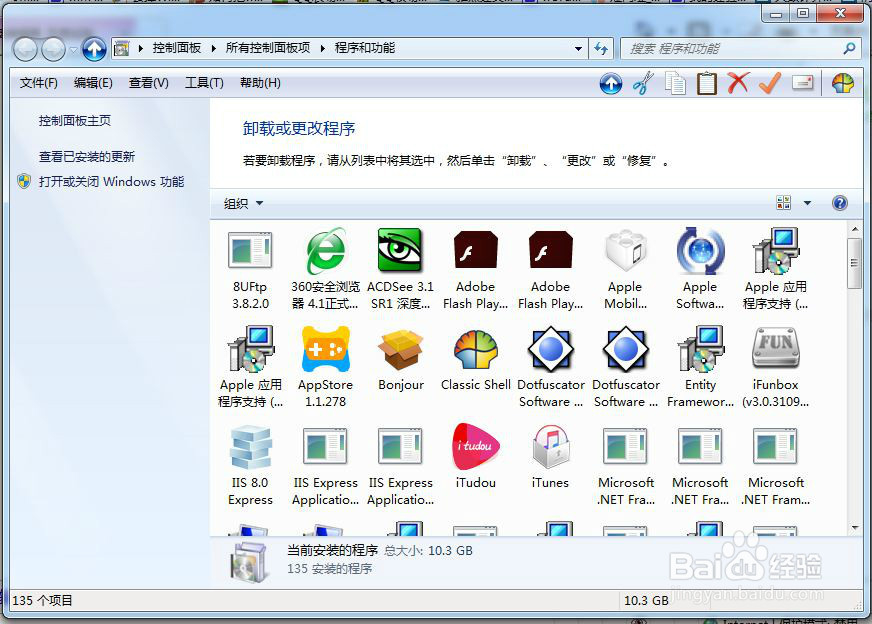Open 查看已安装的更新 link

[87, 157]
